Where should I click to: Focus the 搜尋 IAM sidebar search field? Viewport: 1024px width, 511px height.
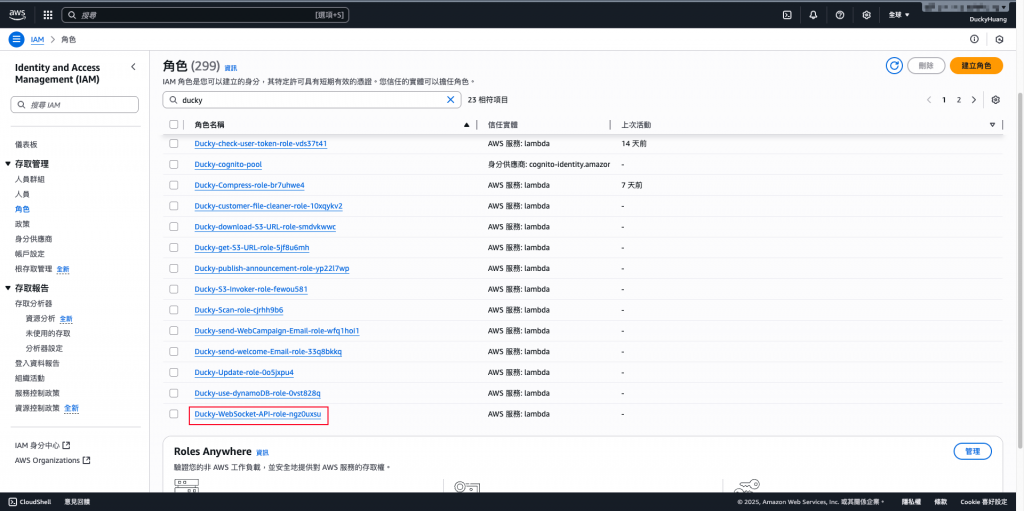coord(74,105)
